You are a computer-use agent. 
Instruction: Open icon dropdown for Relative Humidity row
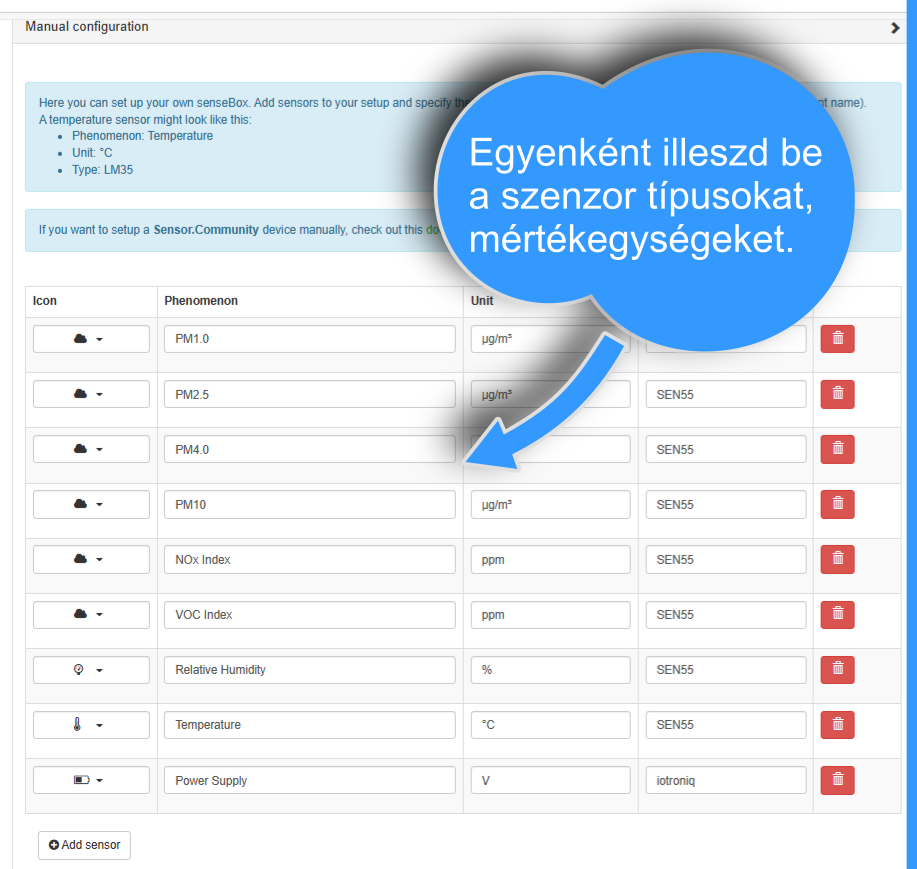pyautogui.click(x=91, y=670)
